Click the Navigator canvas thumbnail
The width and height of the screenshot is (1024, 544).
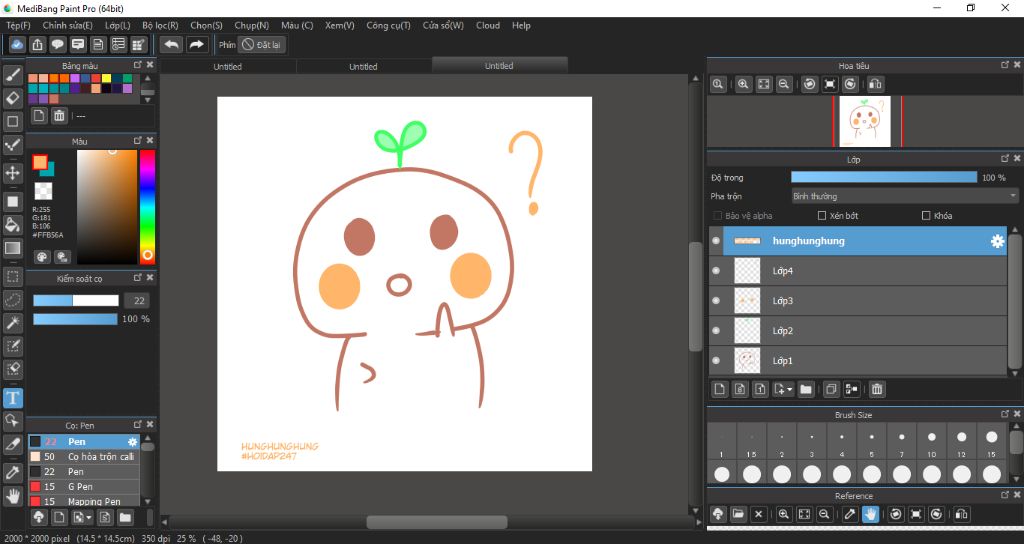coord(865,121)
